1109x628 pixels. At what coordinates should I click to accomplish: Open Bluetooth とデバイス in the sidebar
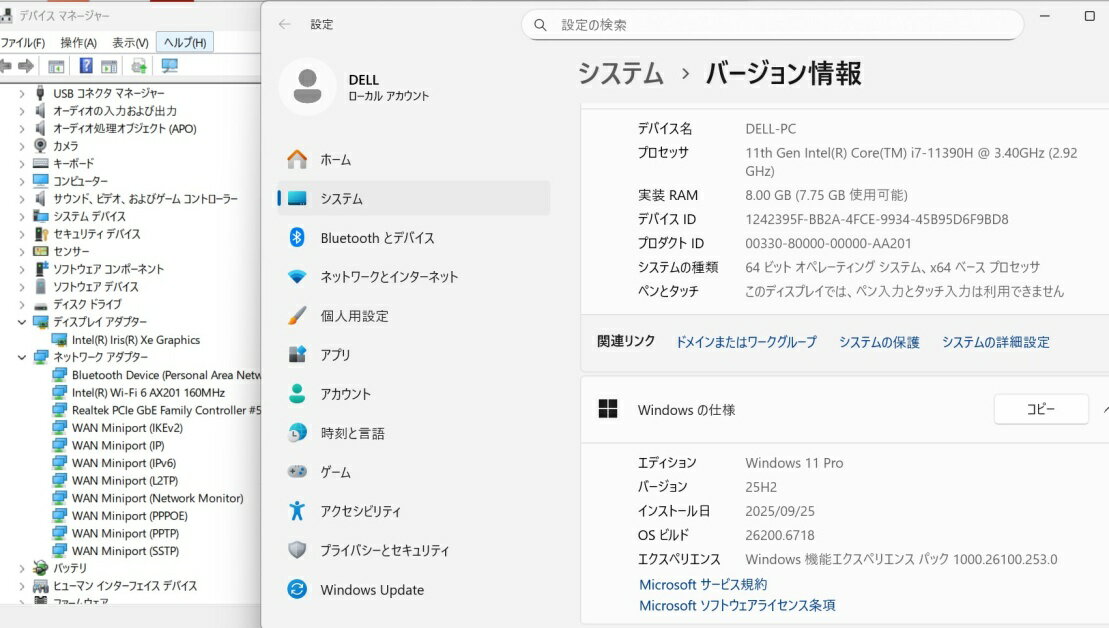coord(377,238)
